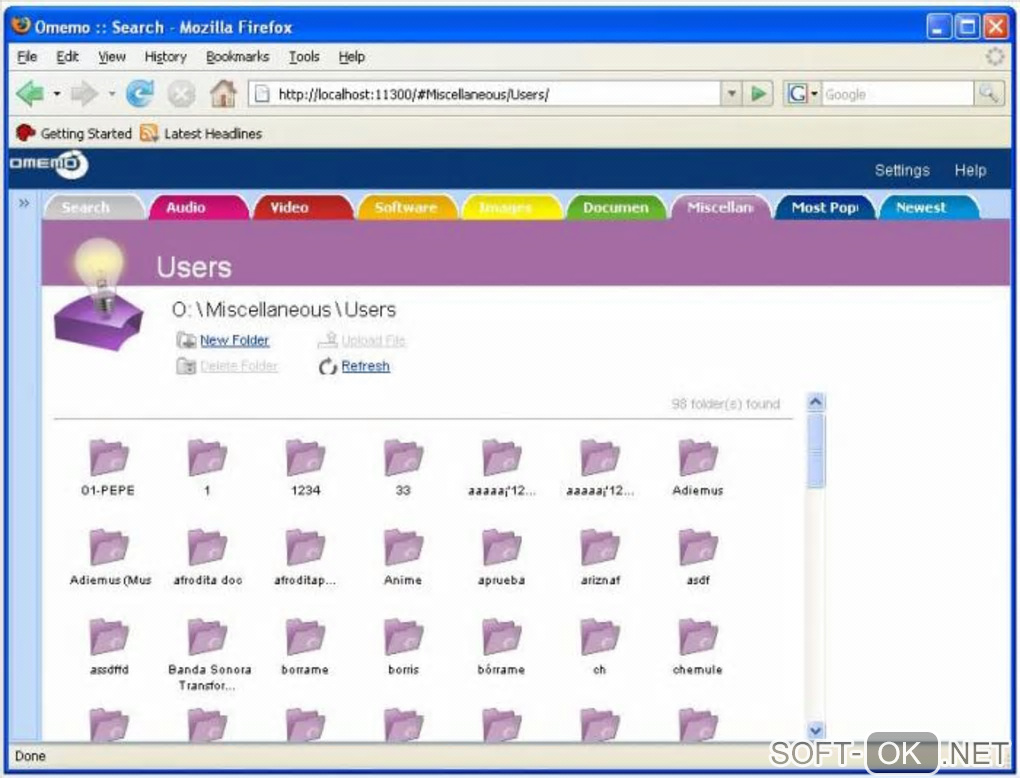Open the address bar URL dropdown
The image size is (1020, 778).
732,94
